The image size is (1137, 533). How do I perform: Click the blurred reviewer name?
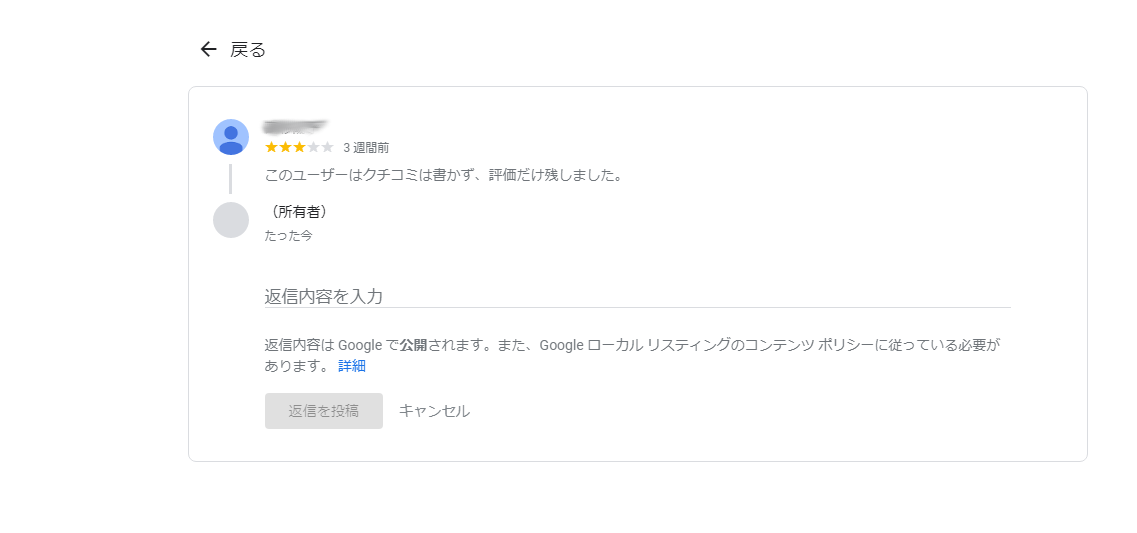[296, 128]
